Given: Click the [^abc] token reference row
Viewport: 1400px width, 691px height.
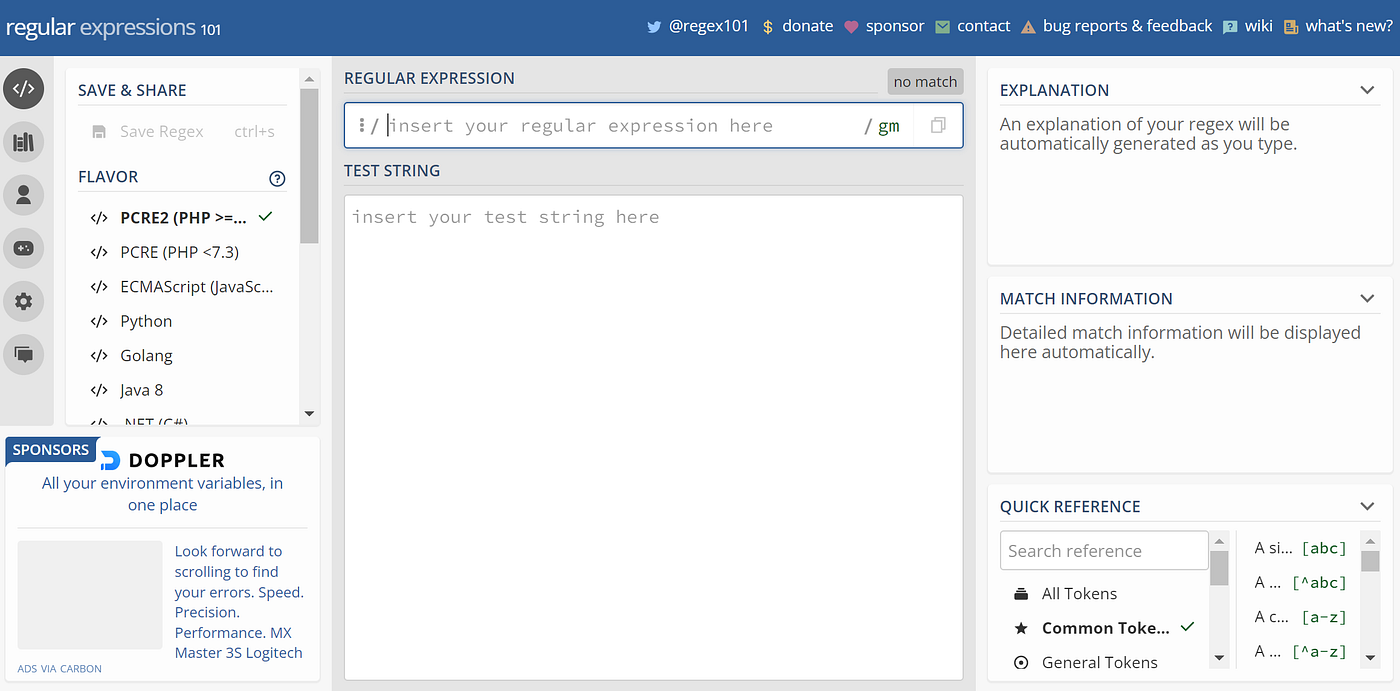Looking at the screenshot, I should click(1301, 582).
